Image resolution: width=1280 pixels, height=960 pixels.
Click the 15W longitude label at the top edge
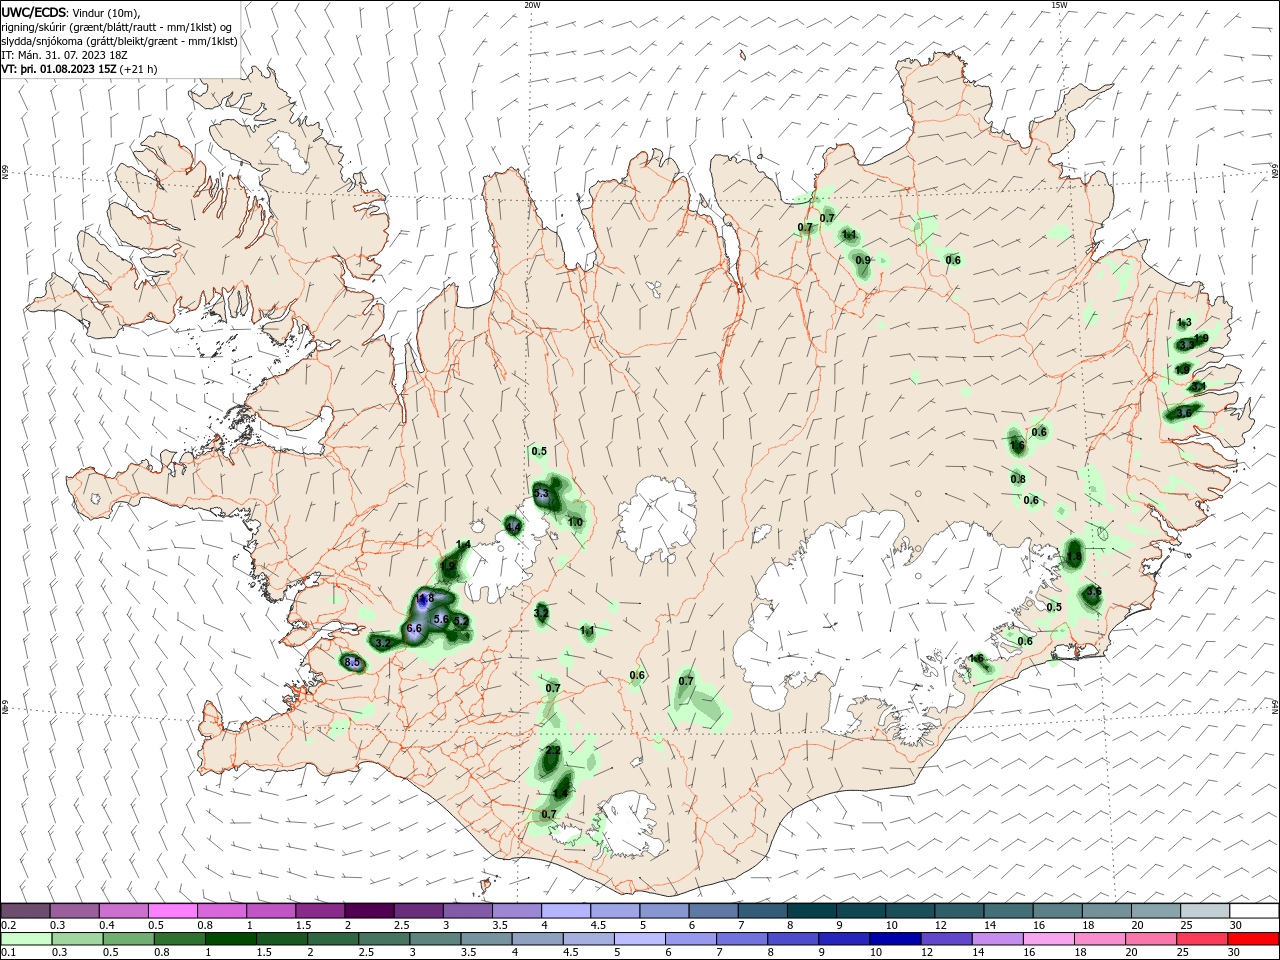1059,5
